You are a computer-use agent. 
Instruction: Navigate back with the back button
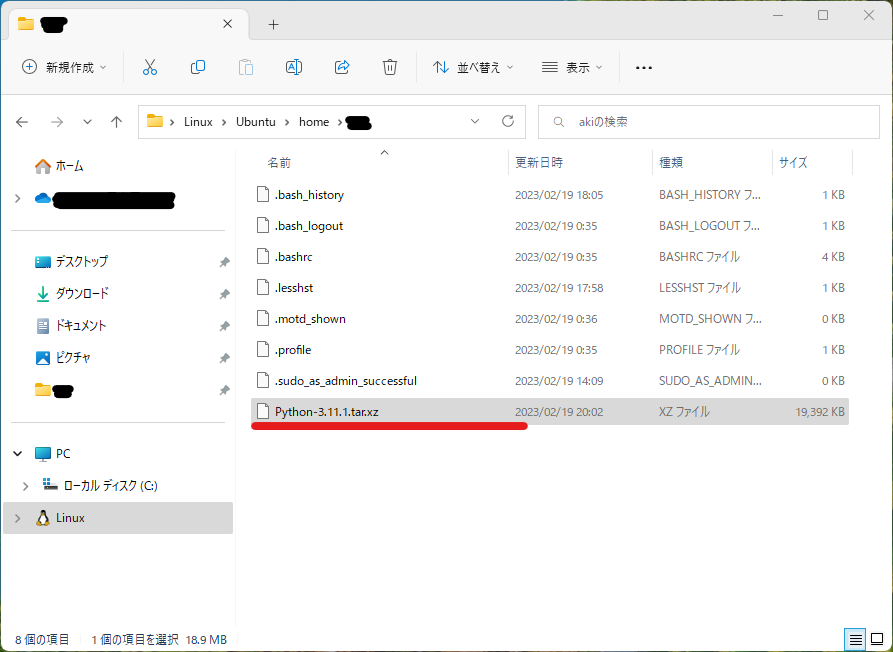pos(22,121)
